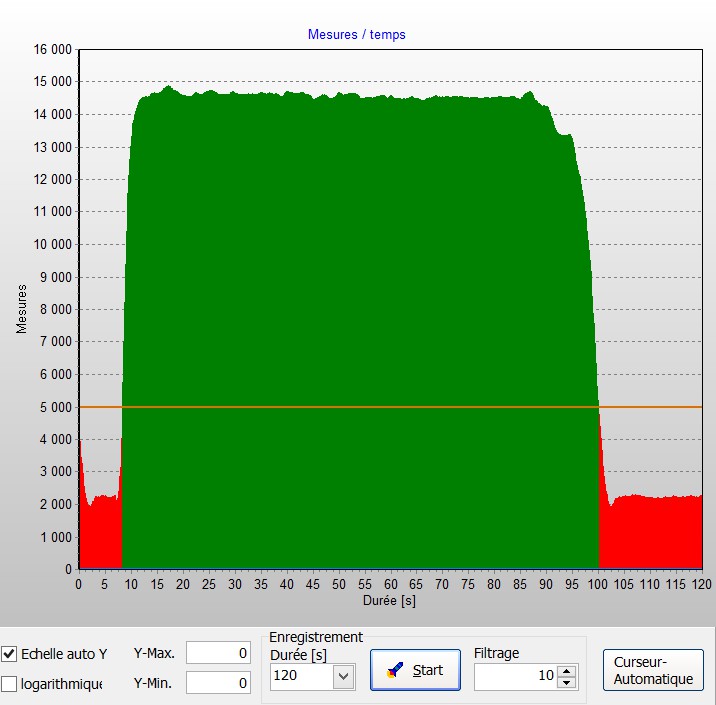Click the Curseur-Automatique button
This screenshot has height=705, width=716.
click(x=653, y=670)
